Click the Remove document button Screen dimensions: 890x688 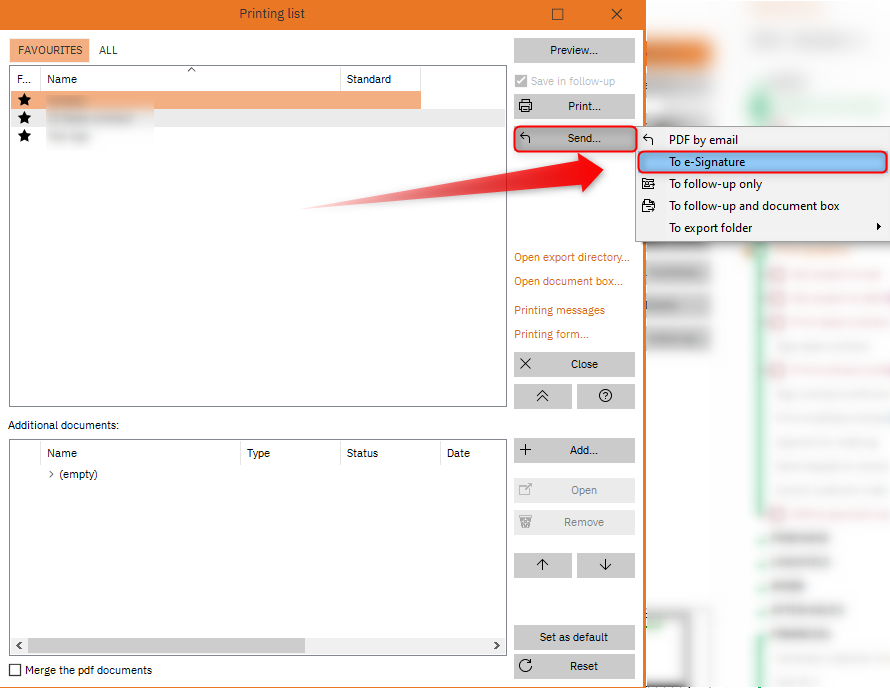pyautogui.click(x=574, y=522)
